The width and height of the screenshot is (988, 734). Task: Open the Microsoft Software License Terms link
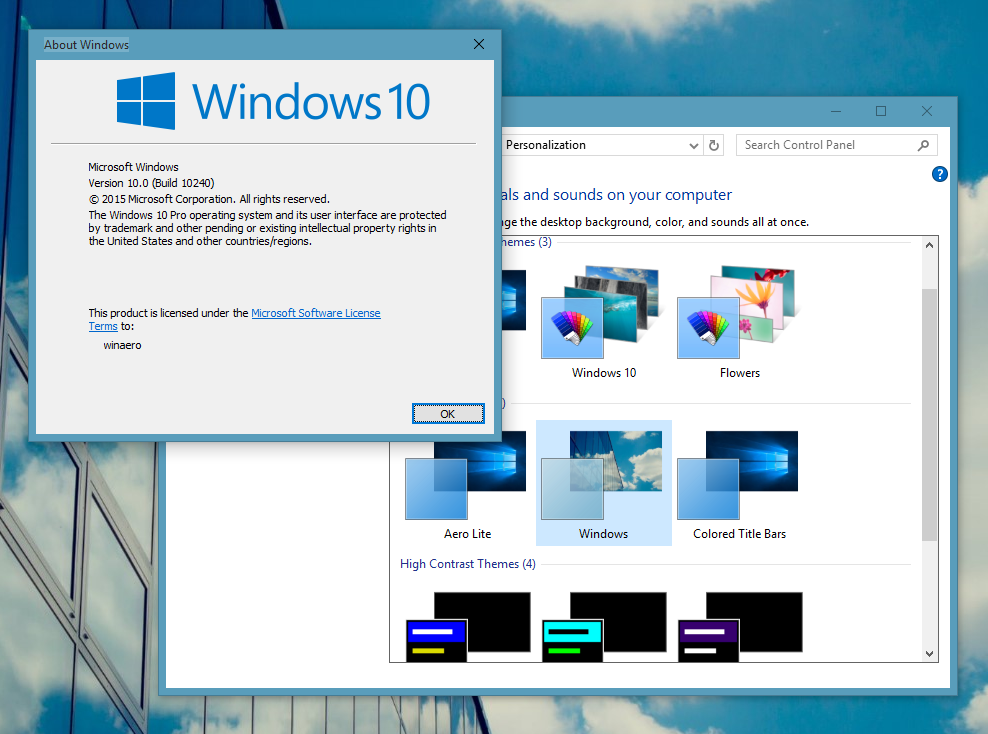click(x=316, y=313)
